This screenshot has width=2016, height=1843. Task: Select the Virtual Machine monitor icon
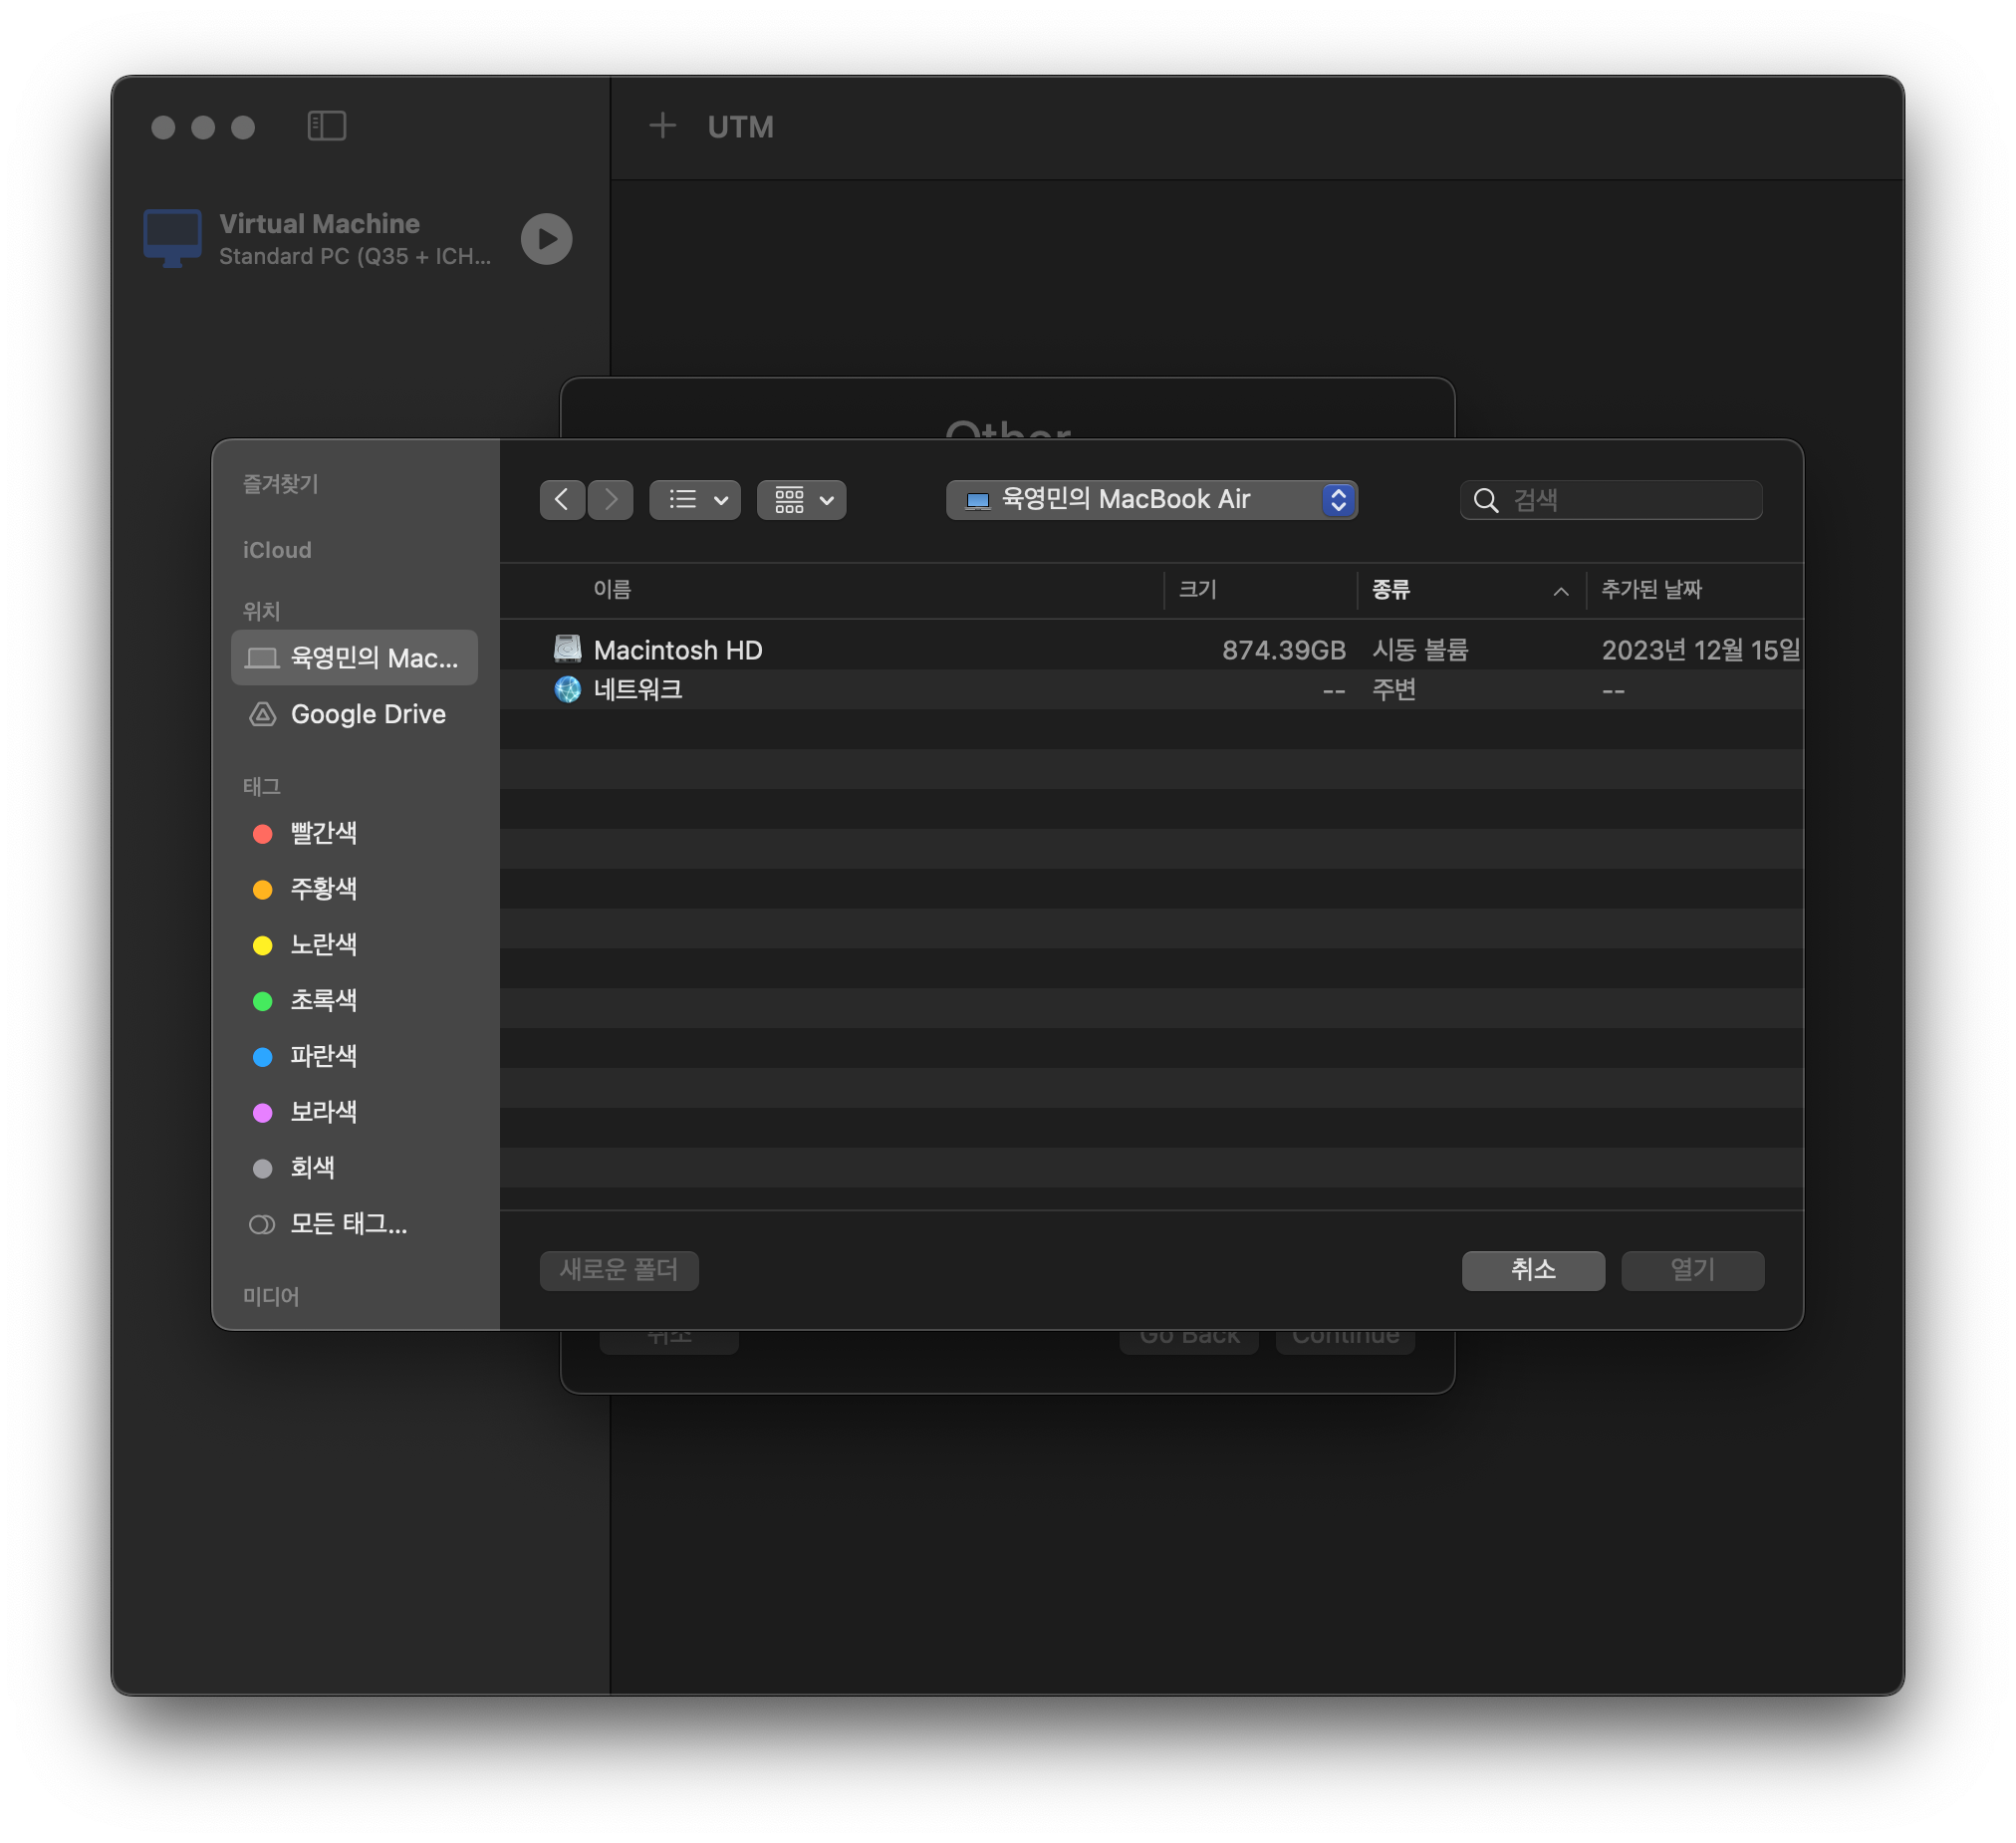(x=172, y=238)
